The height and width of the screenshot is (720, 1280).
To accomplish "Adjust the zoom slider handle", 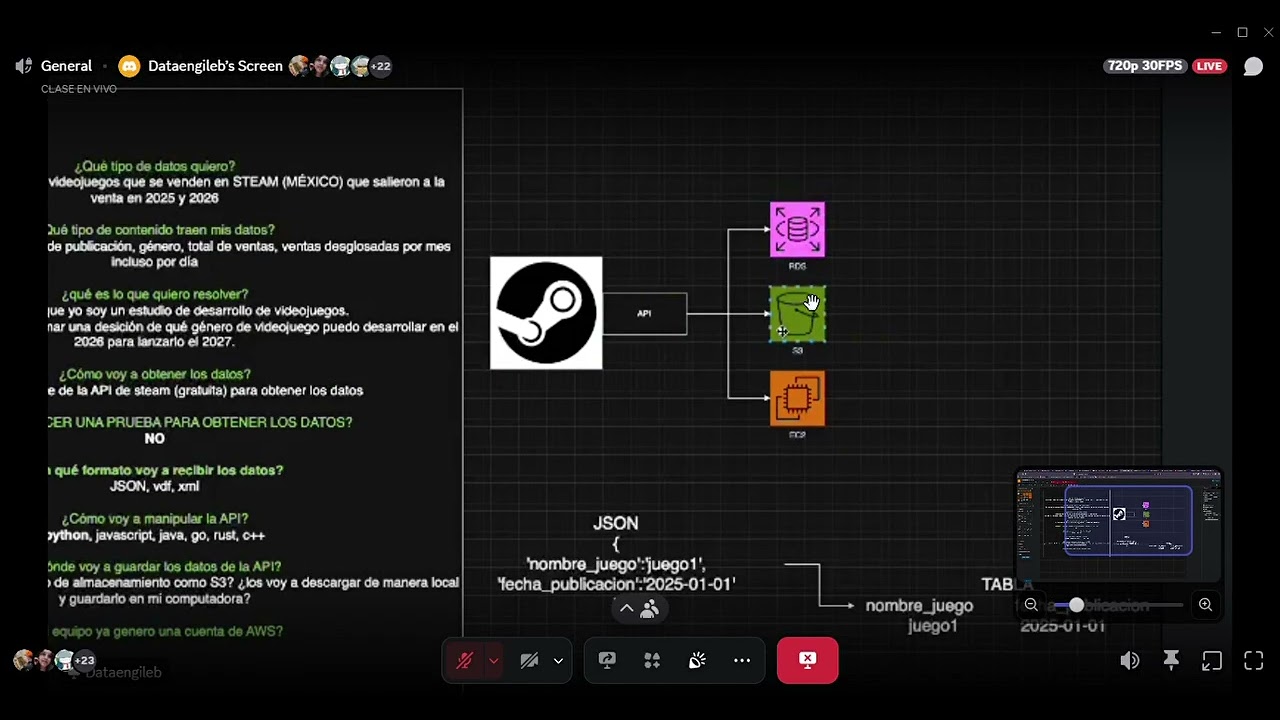I will click(x=1076, y=605).
